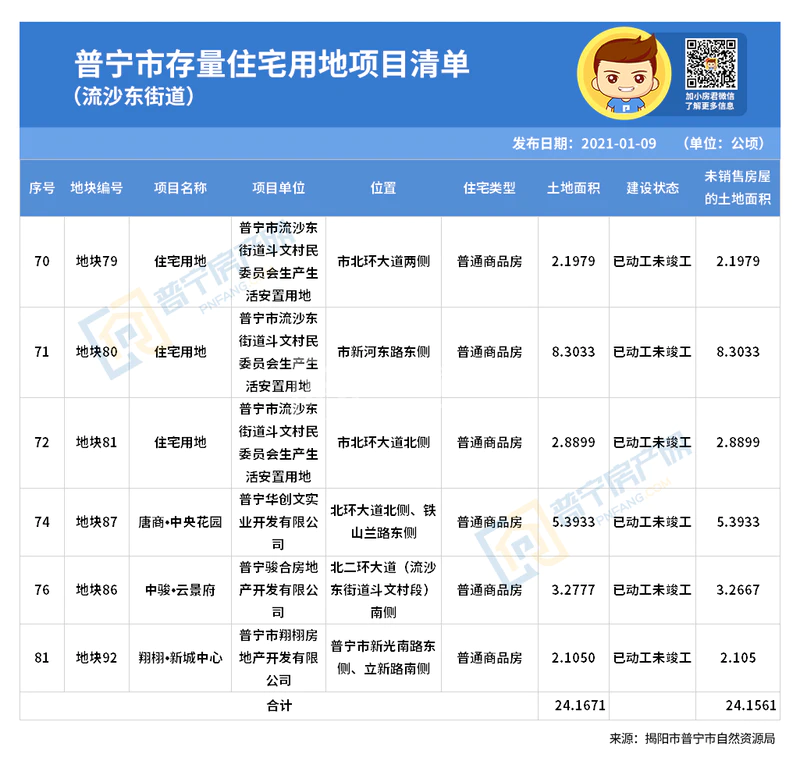Click the land area value 8.3033 in 土地面积 column
The width and height of the screenshot is (800, 761).
(x=573, y=352)
